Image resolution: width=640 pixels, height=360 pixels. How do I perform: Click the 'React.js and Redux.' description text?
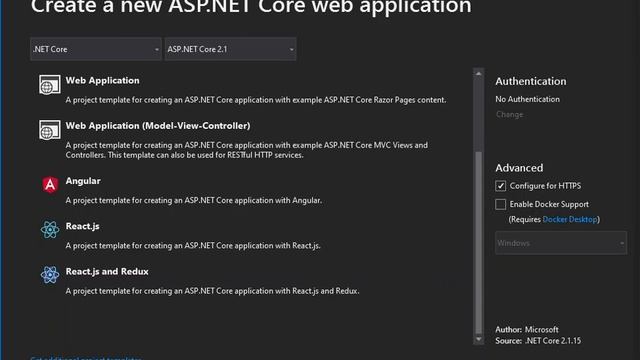[212, 291]
